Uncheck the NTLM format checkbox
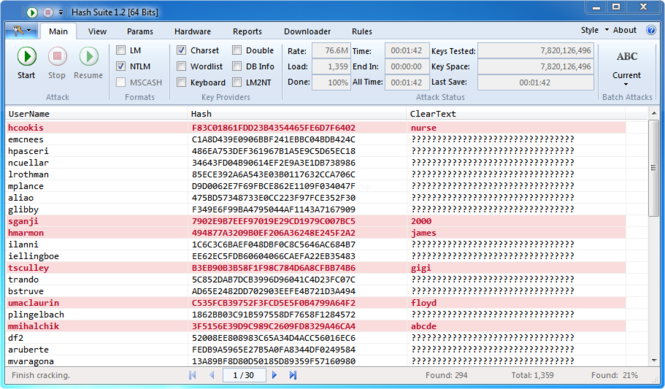Screen dimensions: 665x389 click(121, 66)
